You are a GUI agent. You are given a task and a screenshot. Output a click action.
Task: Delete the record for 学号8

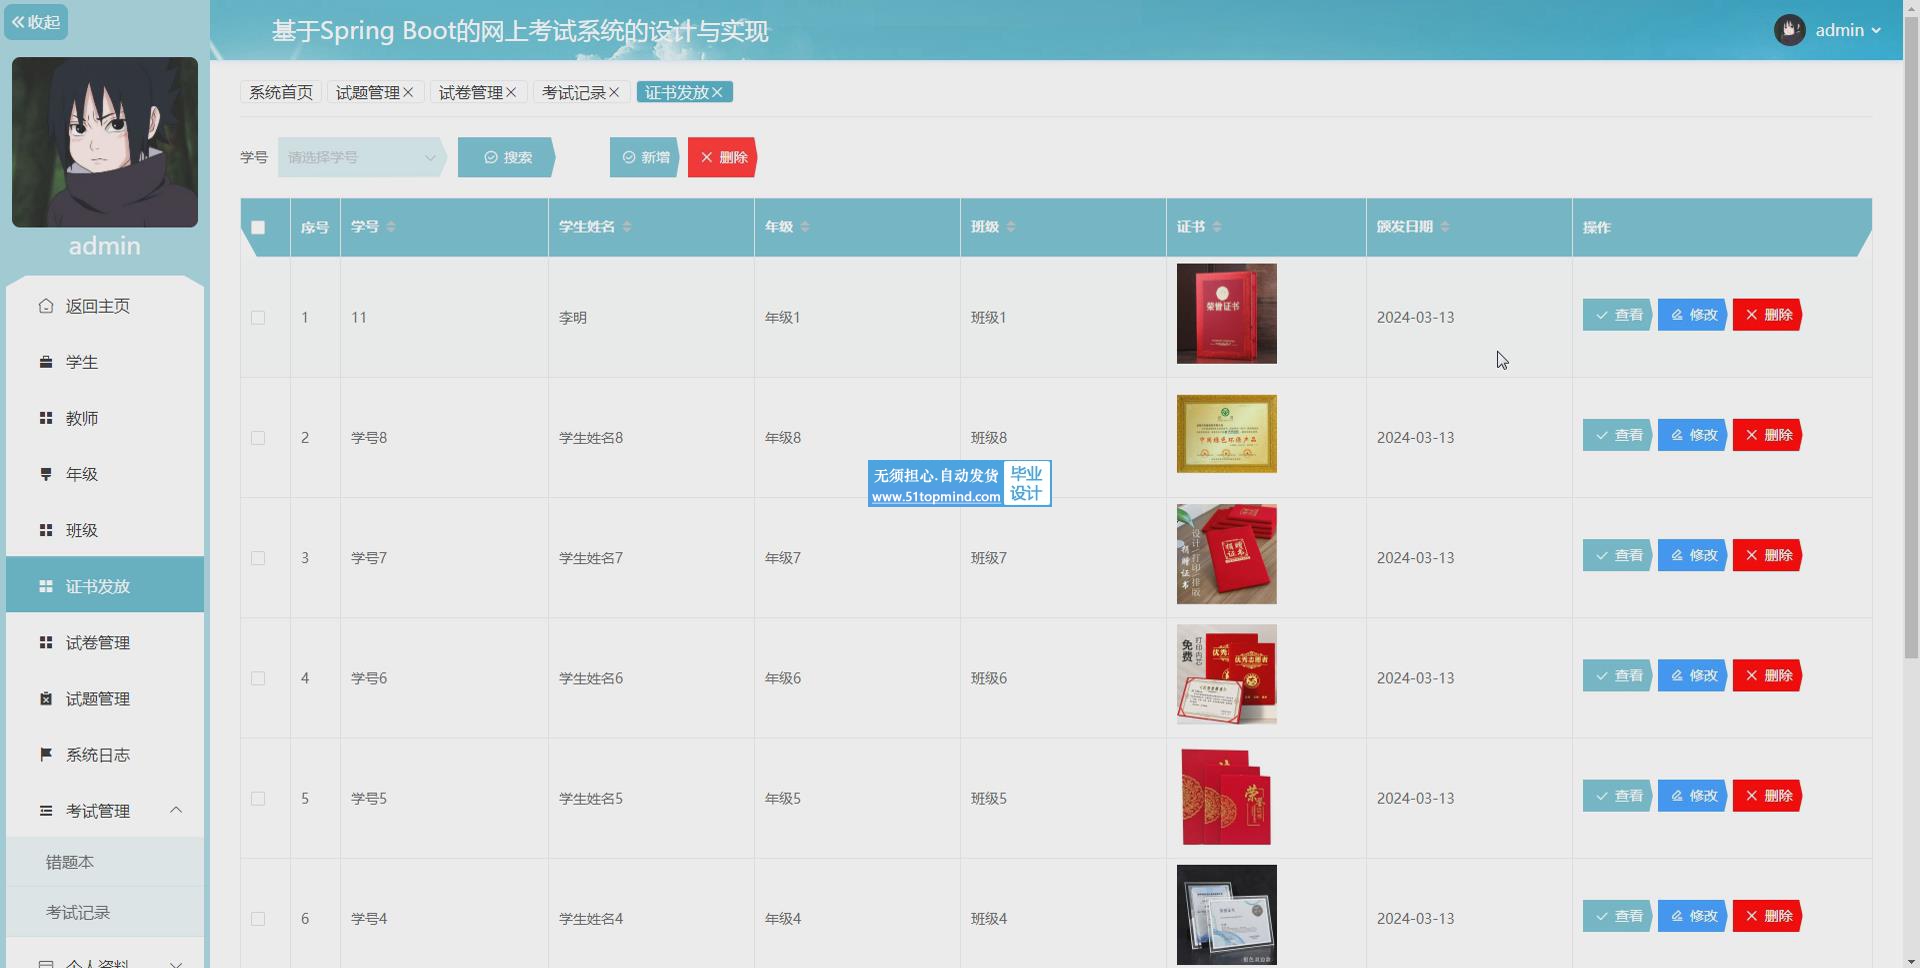point(1767,435)
